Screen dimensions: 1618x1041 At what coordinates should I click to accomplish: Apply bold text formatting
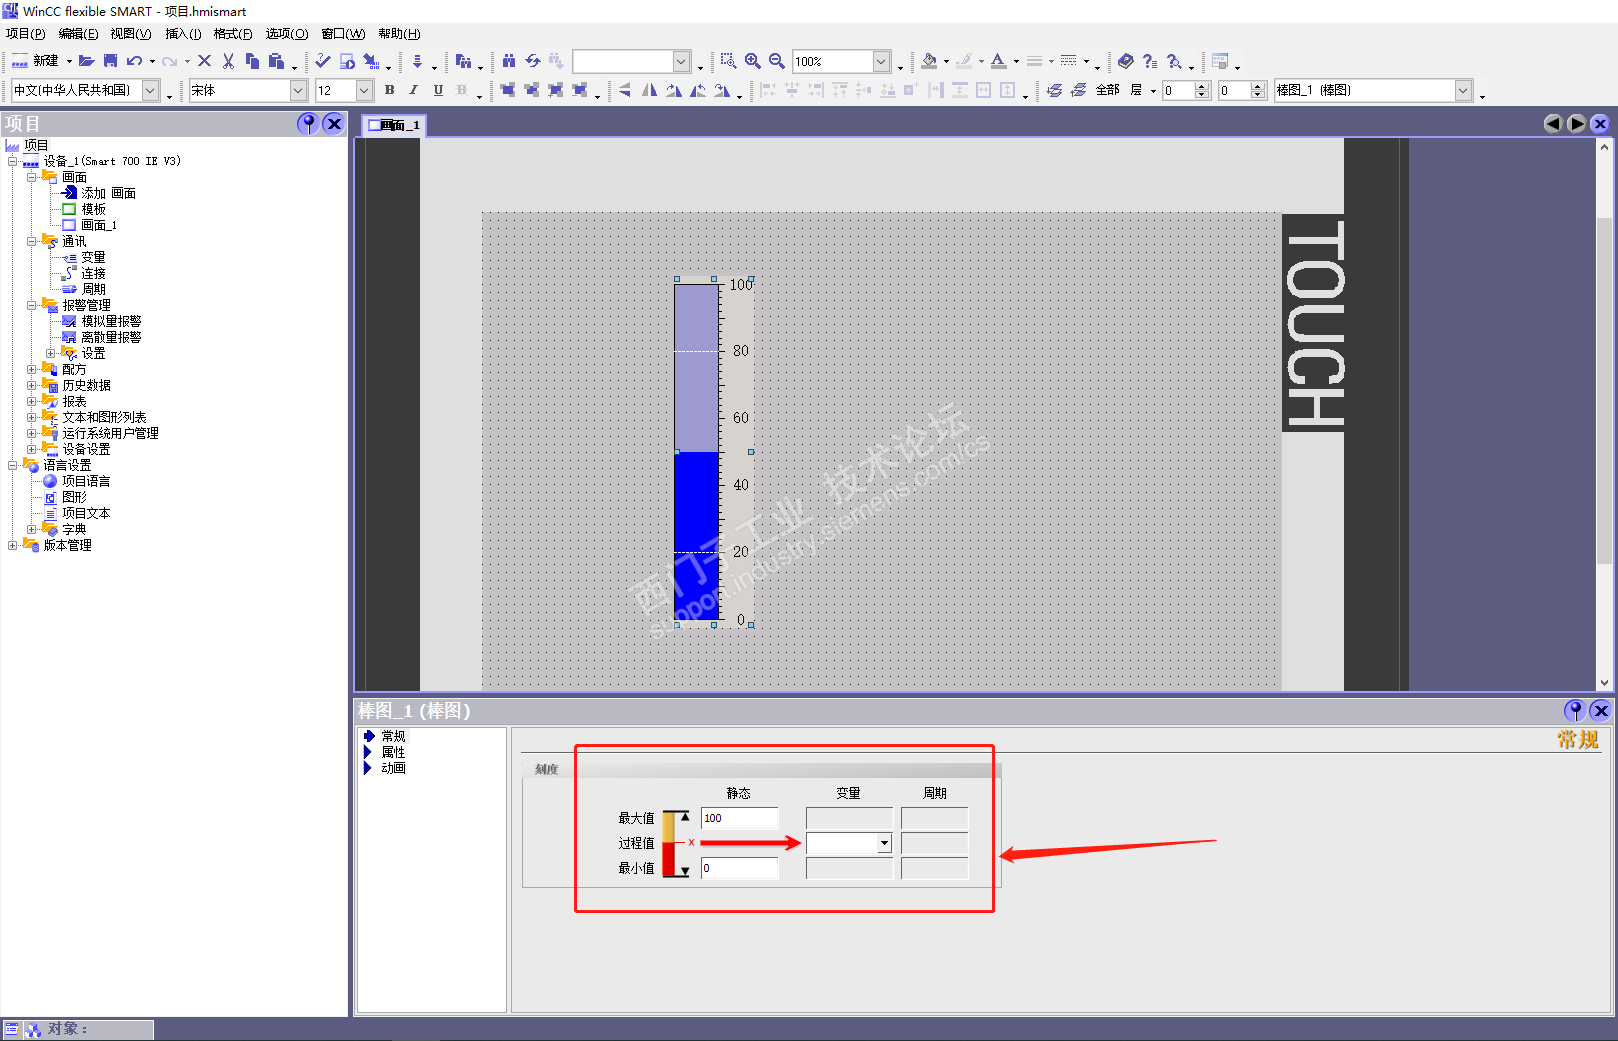(389, 90)
